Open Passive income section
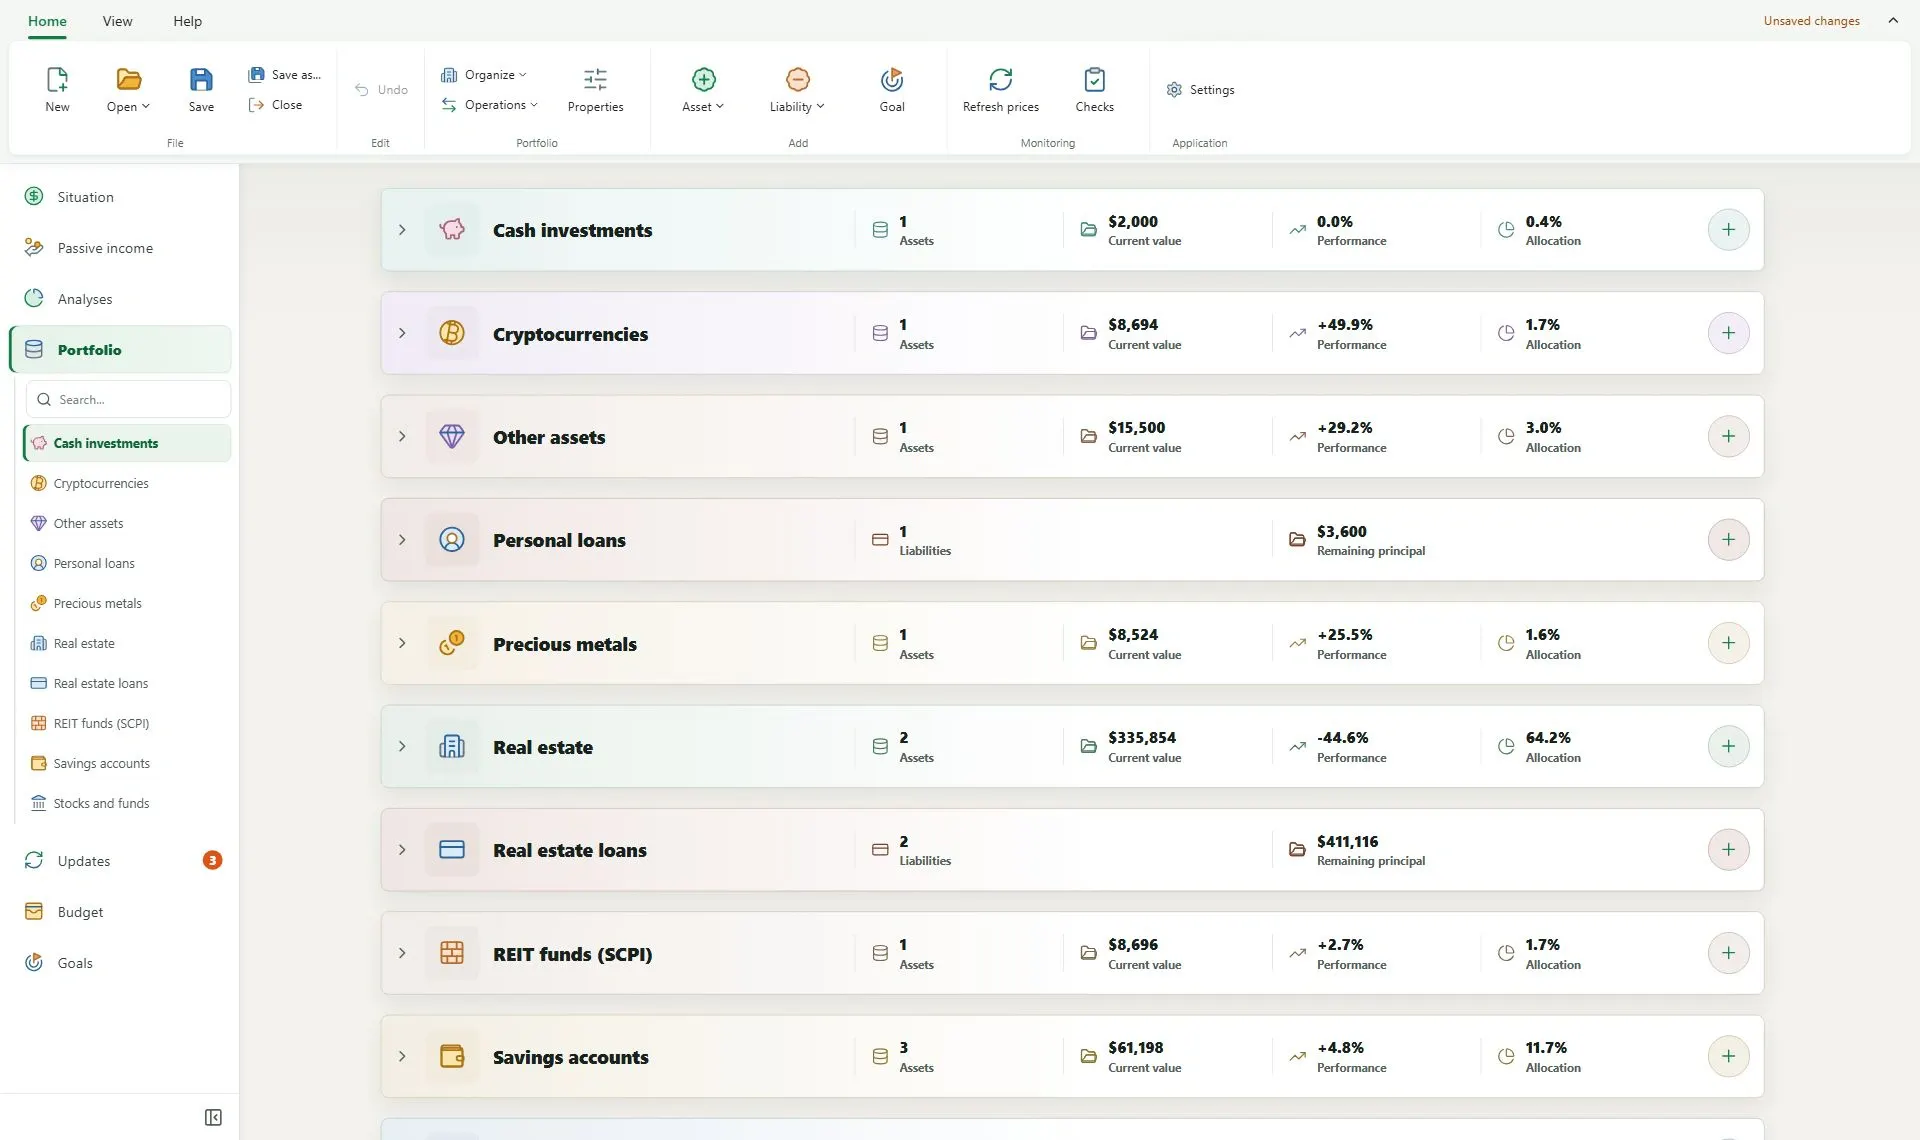This screenshot has width=1920, height=1140. tap(120, 248)
